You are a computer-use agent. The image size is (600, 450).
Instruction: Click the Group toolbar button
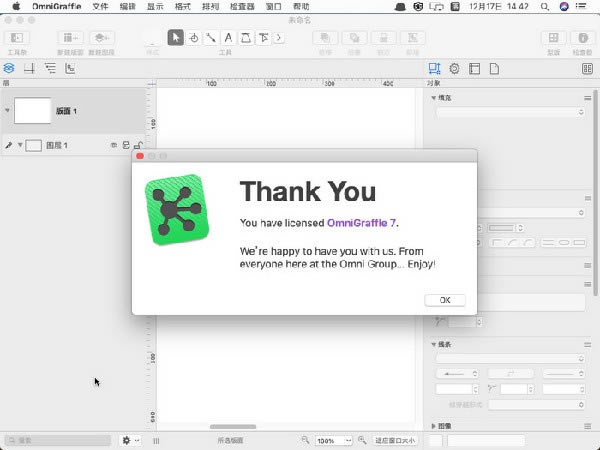point(412,38)
